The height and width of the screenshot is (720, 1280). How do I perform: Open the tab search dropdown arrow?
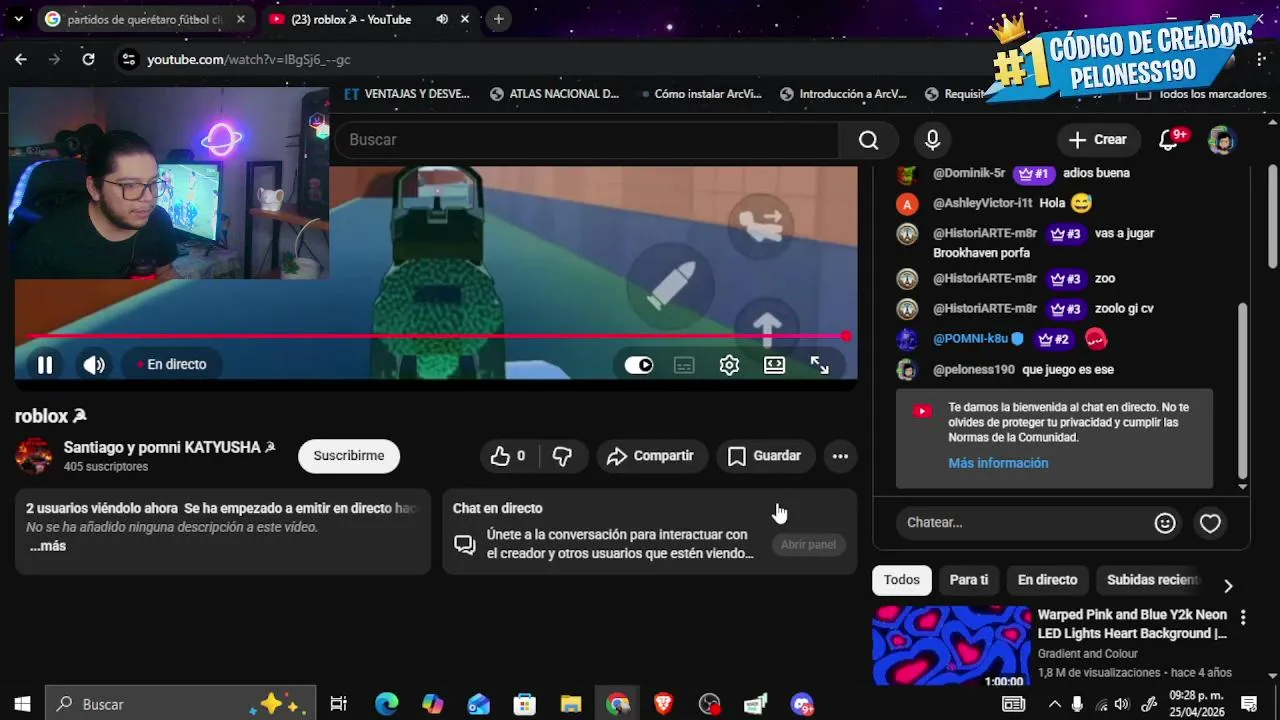(18, 19)
